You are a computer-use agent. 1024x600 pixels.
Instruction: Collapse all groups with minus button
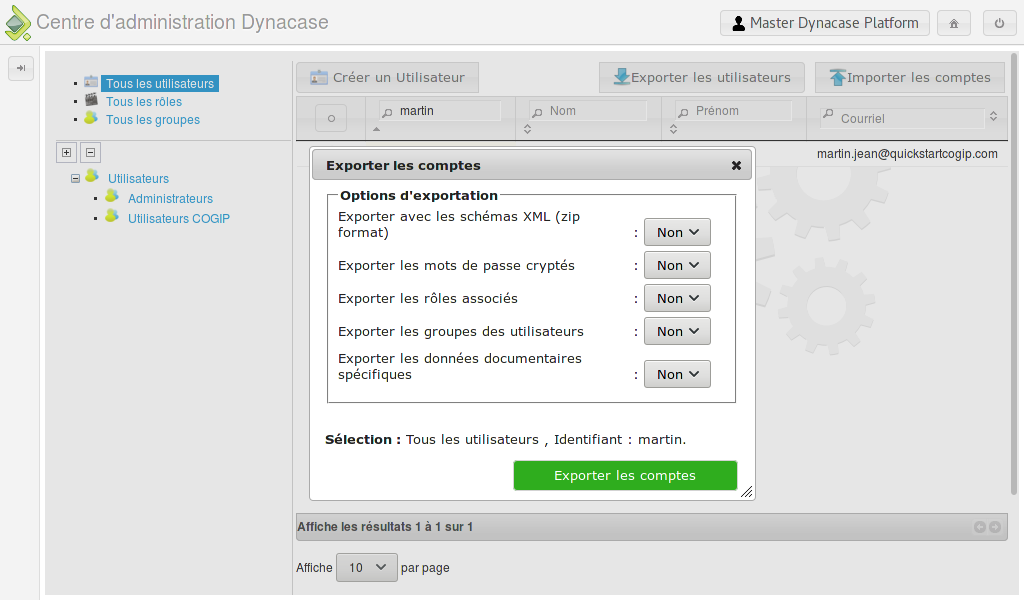(91, 153)
